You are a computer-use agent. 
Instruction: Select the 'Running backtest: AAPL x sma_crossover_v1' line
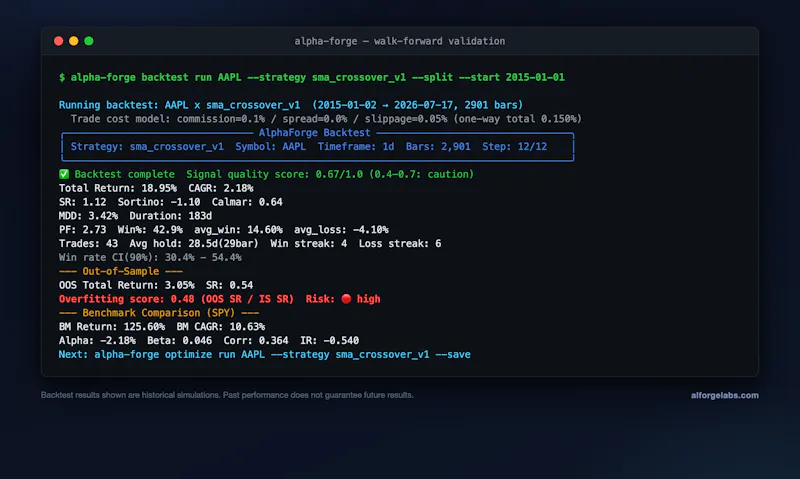click(x=291, y=105)
